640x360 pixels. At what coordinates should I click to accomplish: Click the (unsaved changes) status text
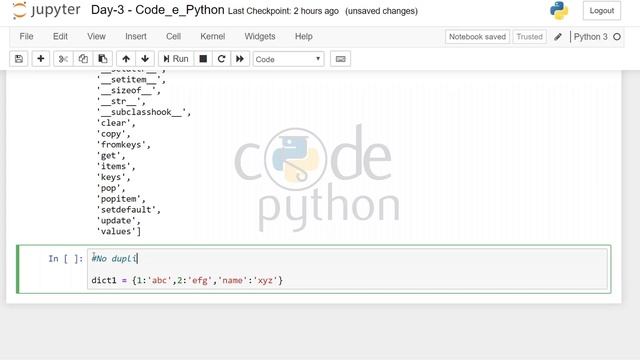click(x=381, y=11)
